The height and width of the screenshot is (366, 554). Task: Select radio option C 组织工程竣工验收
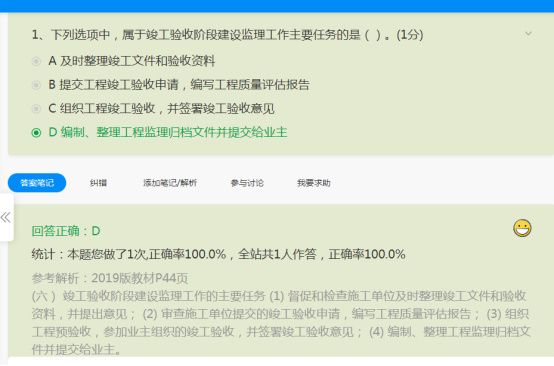coord(36,109)
